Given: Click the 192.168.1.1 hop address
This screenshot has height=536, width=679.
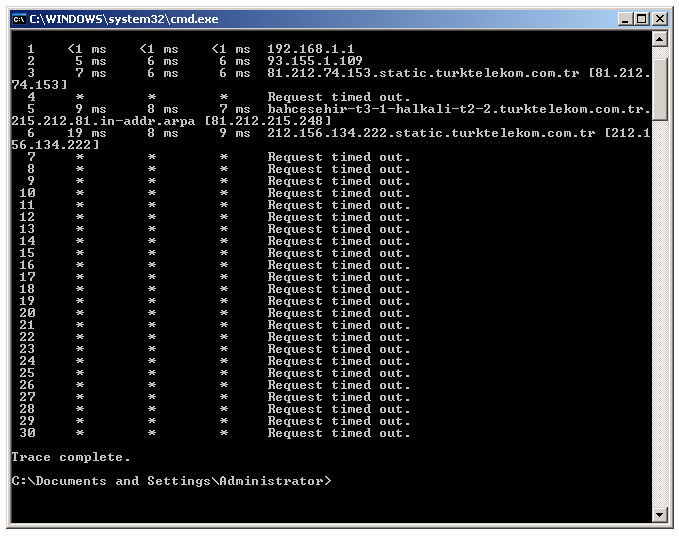Looking at the screenshot, I should tap(310, 49).
